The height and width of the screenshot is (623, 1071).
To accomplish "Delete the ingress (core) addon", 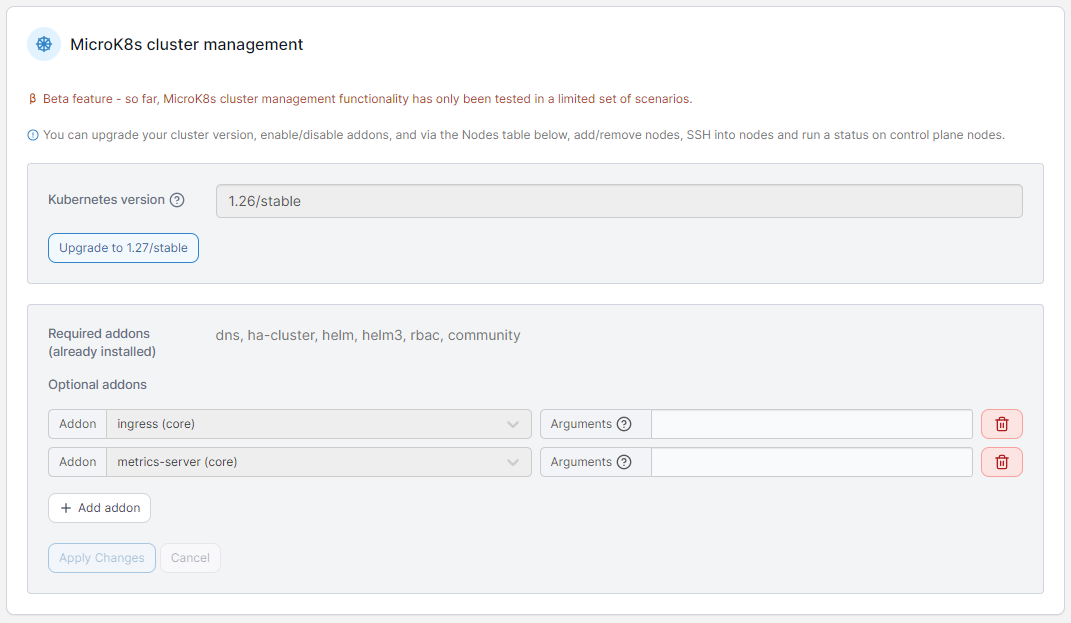I will click(1001, 424).
